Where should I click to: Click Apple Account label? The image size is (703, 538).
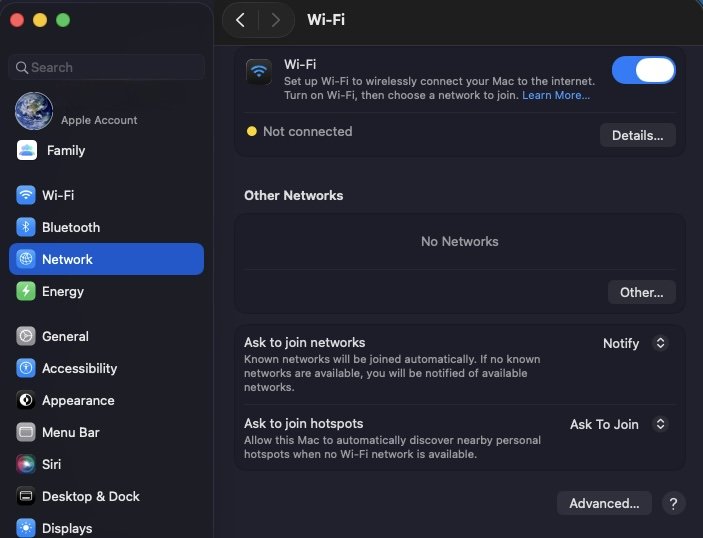pos(99,120)
